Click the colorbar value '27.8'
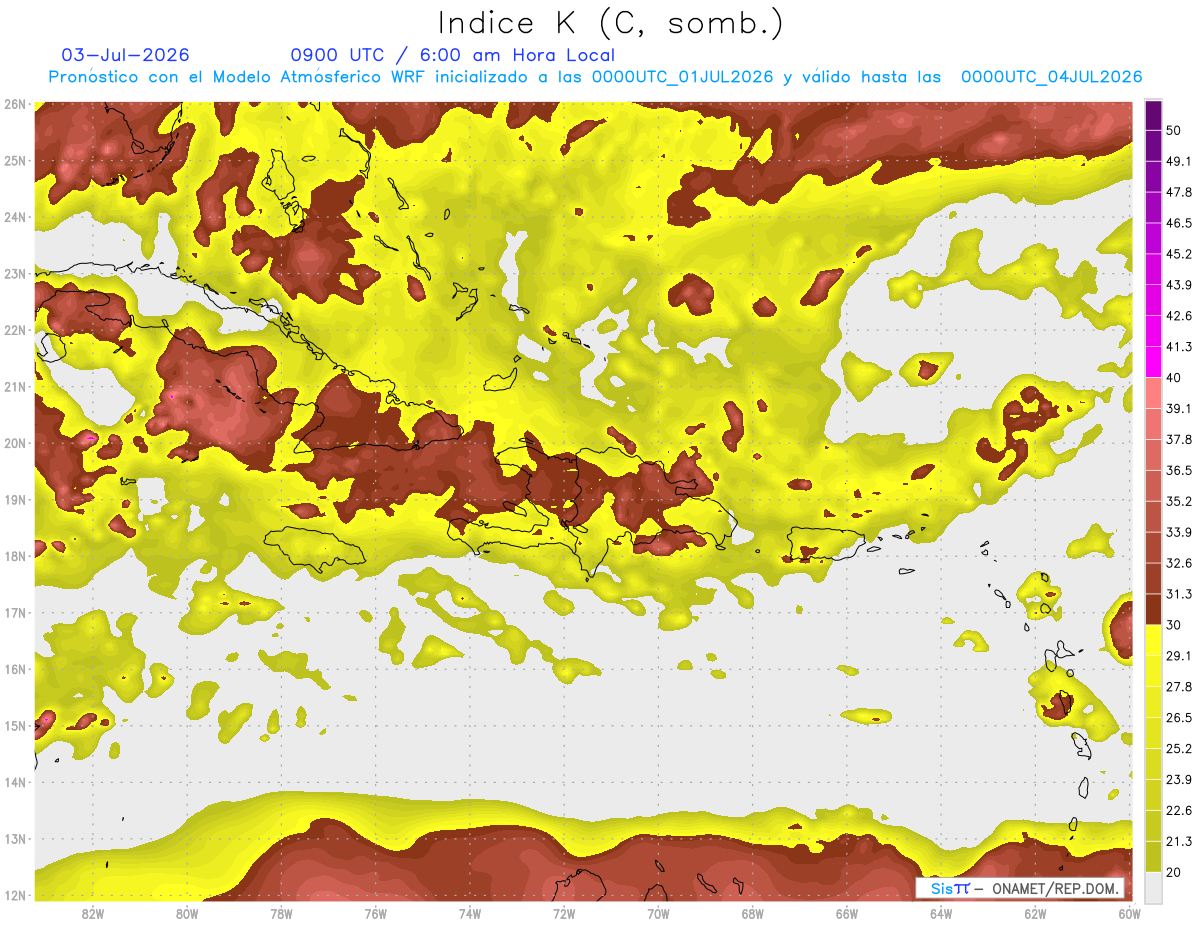The width and height of the screenshot is (1200, 927). 1179,687
